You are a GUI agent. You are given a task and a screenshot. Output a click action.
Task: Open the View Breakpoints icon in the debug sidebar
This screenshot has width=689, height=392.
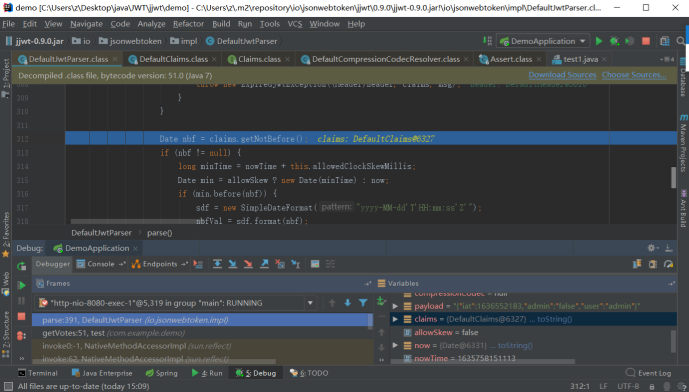pyautogui.click(x=21, y=336)
